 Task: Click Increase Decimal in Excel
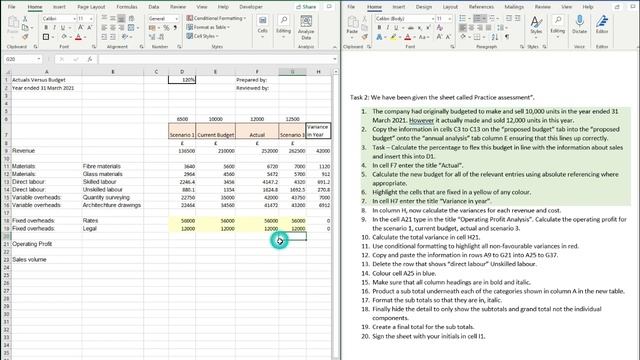pos(152,37)
